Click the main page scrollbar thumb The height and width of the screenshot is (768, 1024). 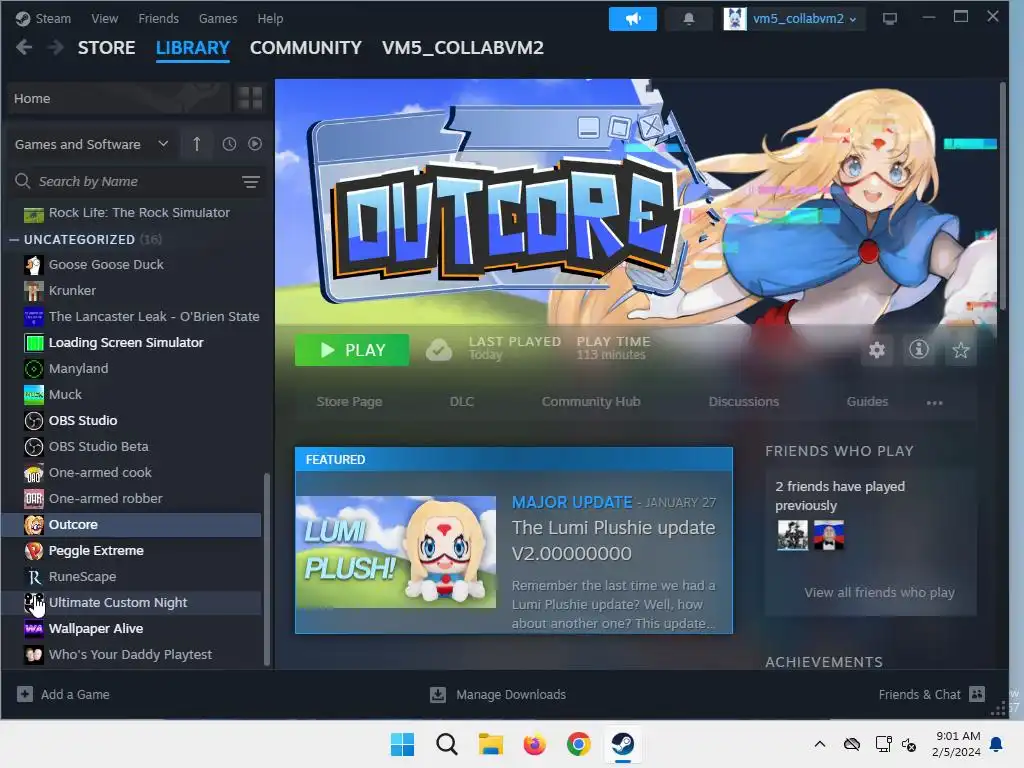pyautogui.click(x=1002, y=196)
